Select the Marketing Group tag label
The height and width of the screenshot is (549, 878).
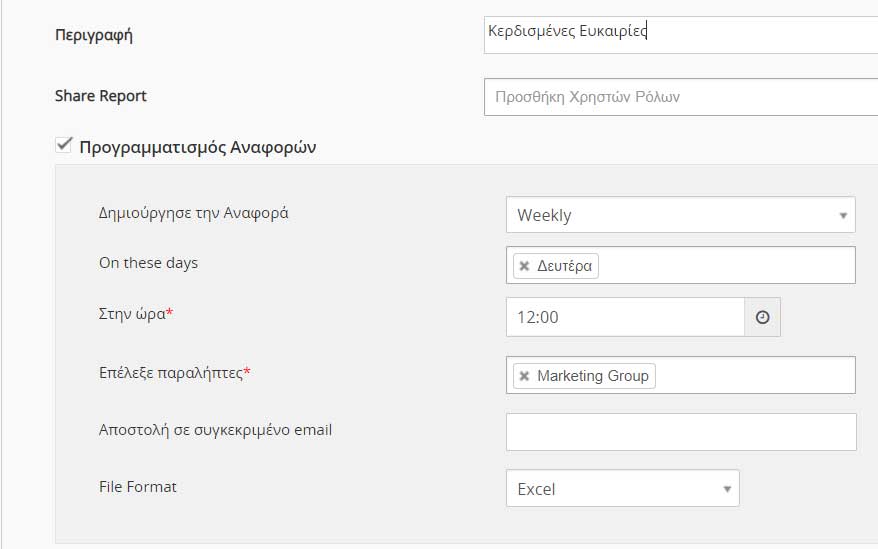(x=593, y=376)
